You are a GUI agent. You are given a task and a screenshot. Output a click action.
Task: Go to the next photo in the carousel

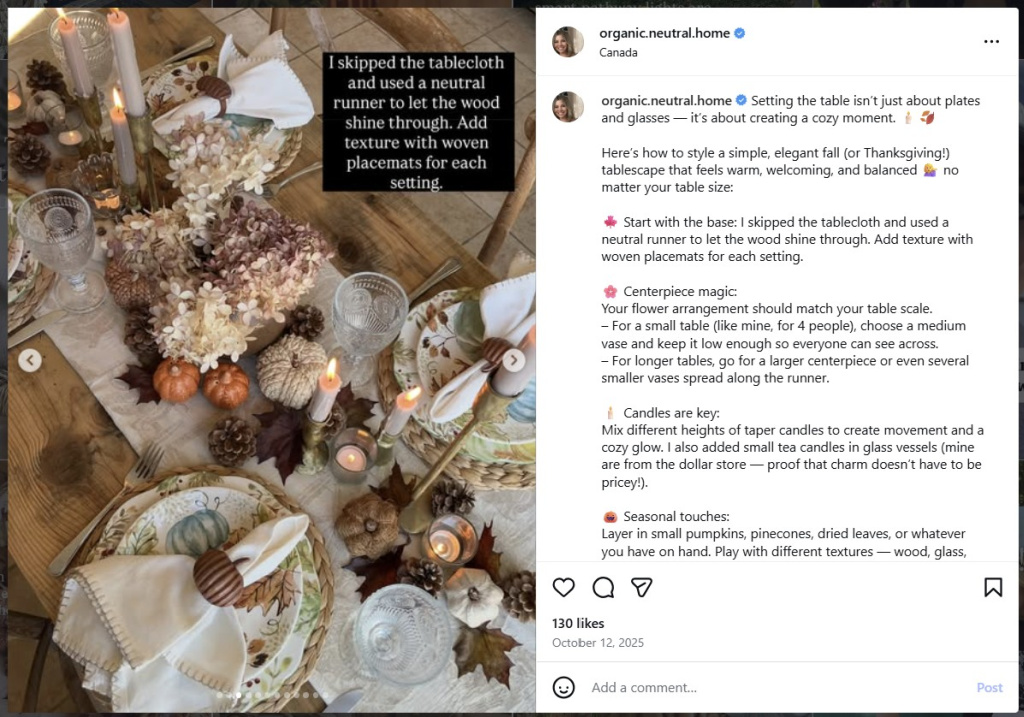[x=513, y=360]
